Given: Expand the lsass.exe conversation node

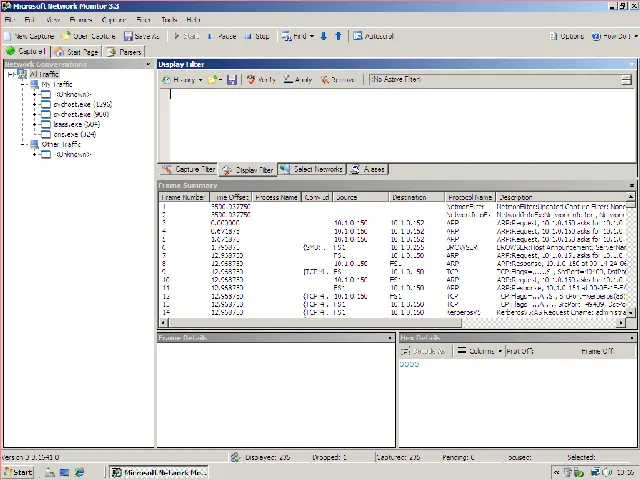Looking at the screenshot, I should pyautogui.click(x=35, y=124).
